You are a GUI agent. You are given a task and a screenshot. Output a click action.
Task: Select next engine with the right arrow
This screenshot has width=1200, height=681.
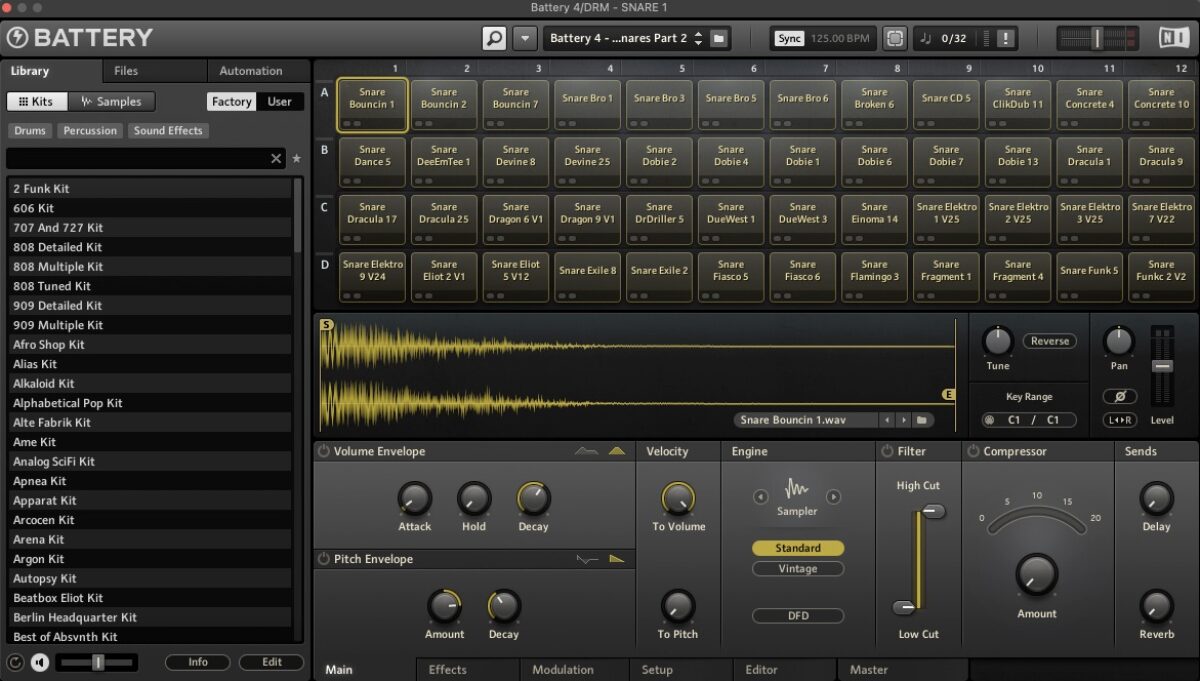[x=833, y=496]
